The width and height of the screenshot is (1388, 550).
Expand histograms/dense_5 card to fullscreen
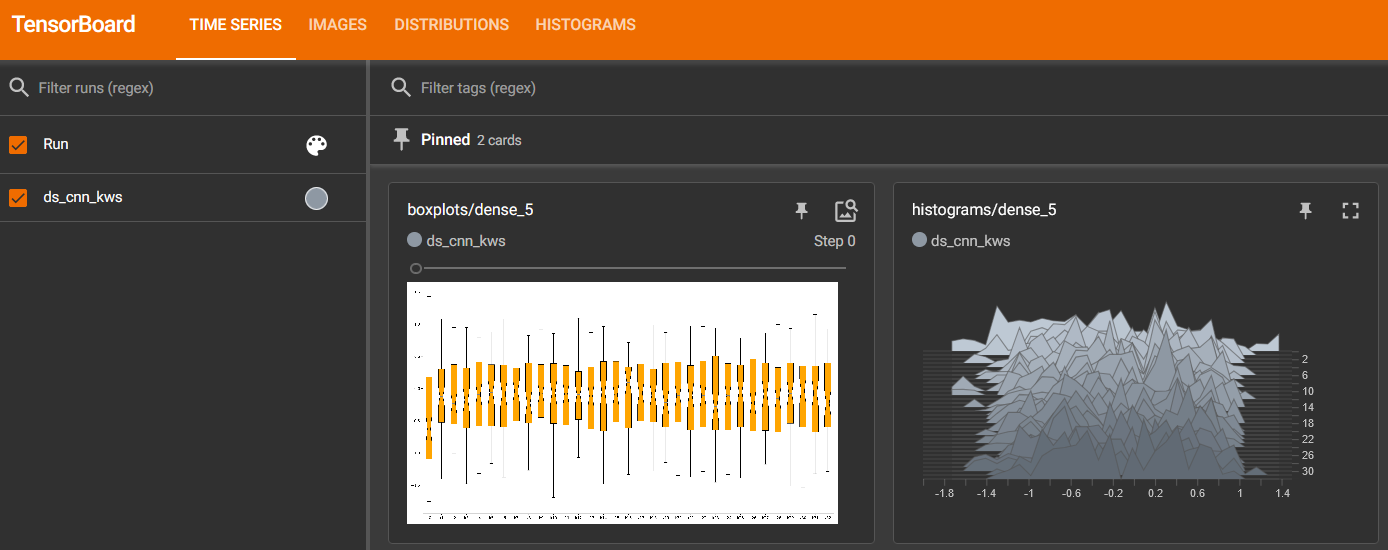(x=1351, y=210)
